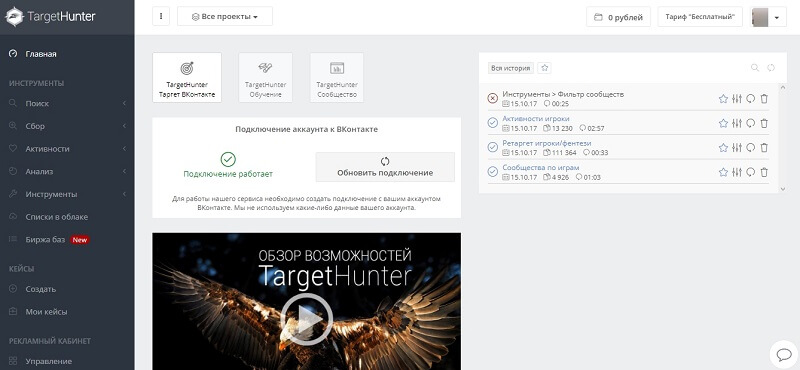Open Управление in рекламный кабинет

click(x=48, y=361)
